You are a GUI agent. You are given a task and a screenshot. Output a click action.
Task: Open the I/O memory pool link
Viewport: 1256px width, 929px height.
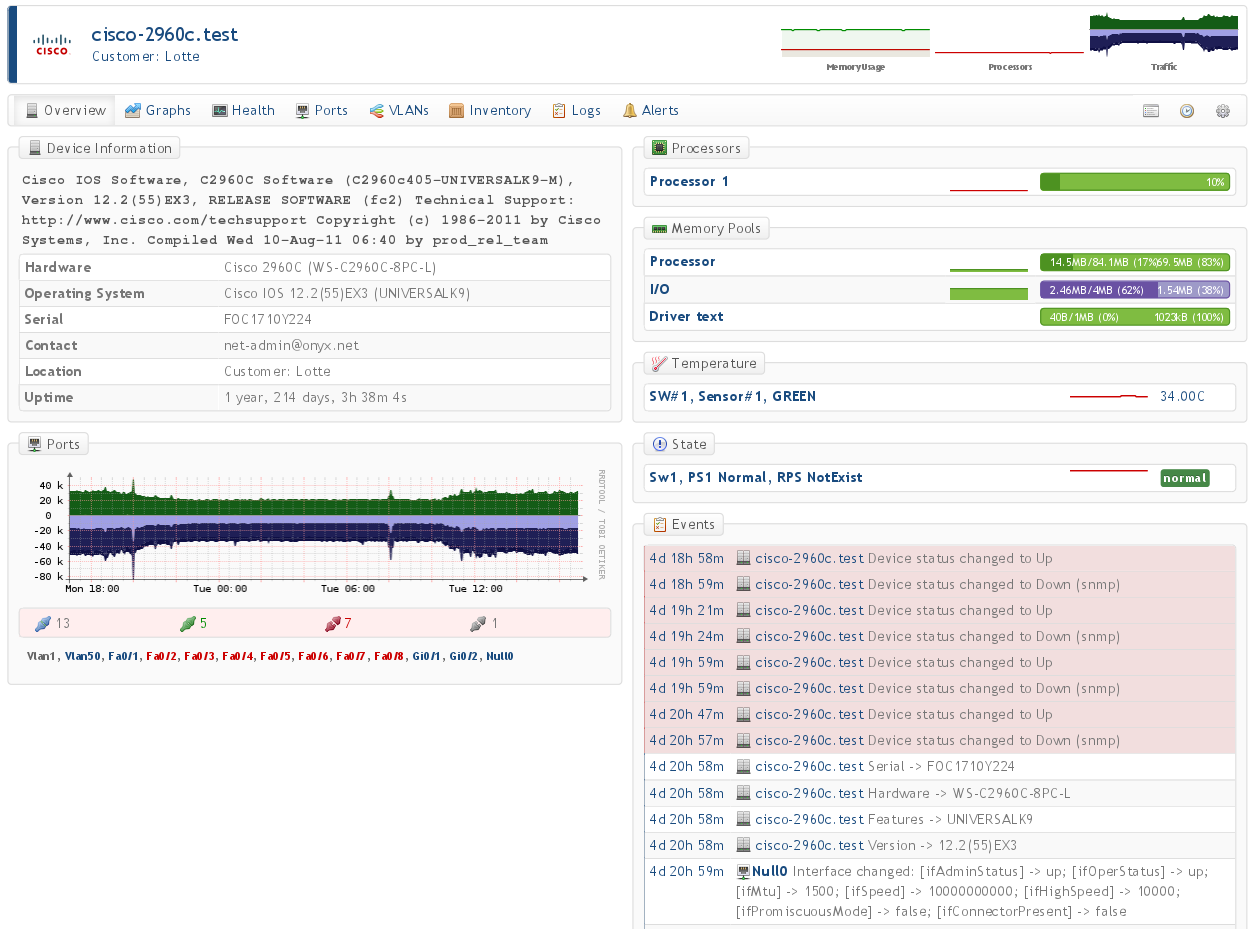[659, 289]
